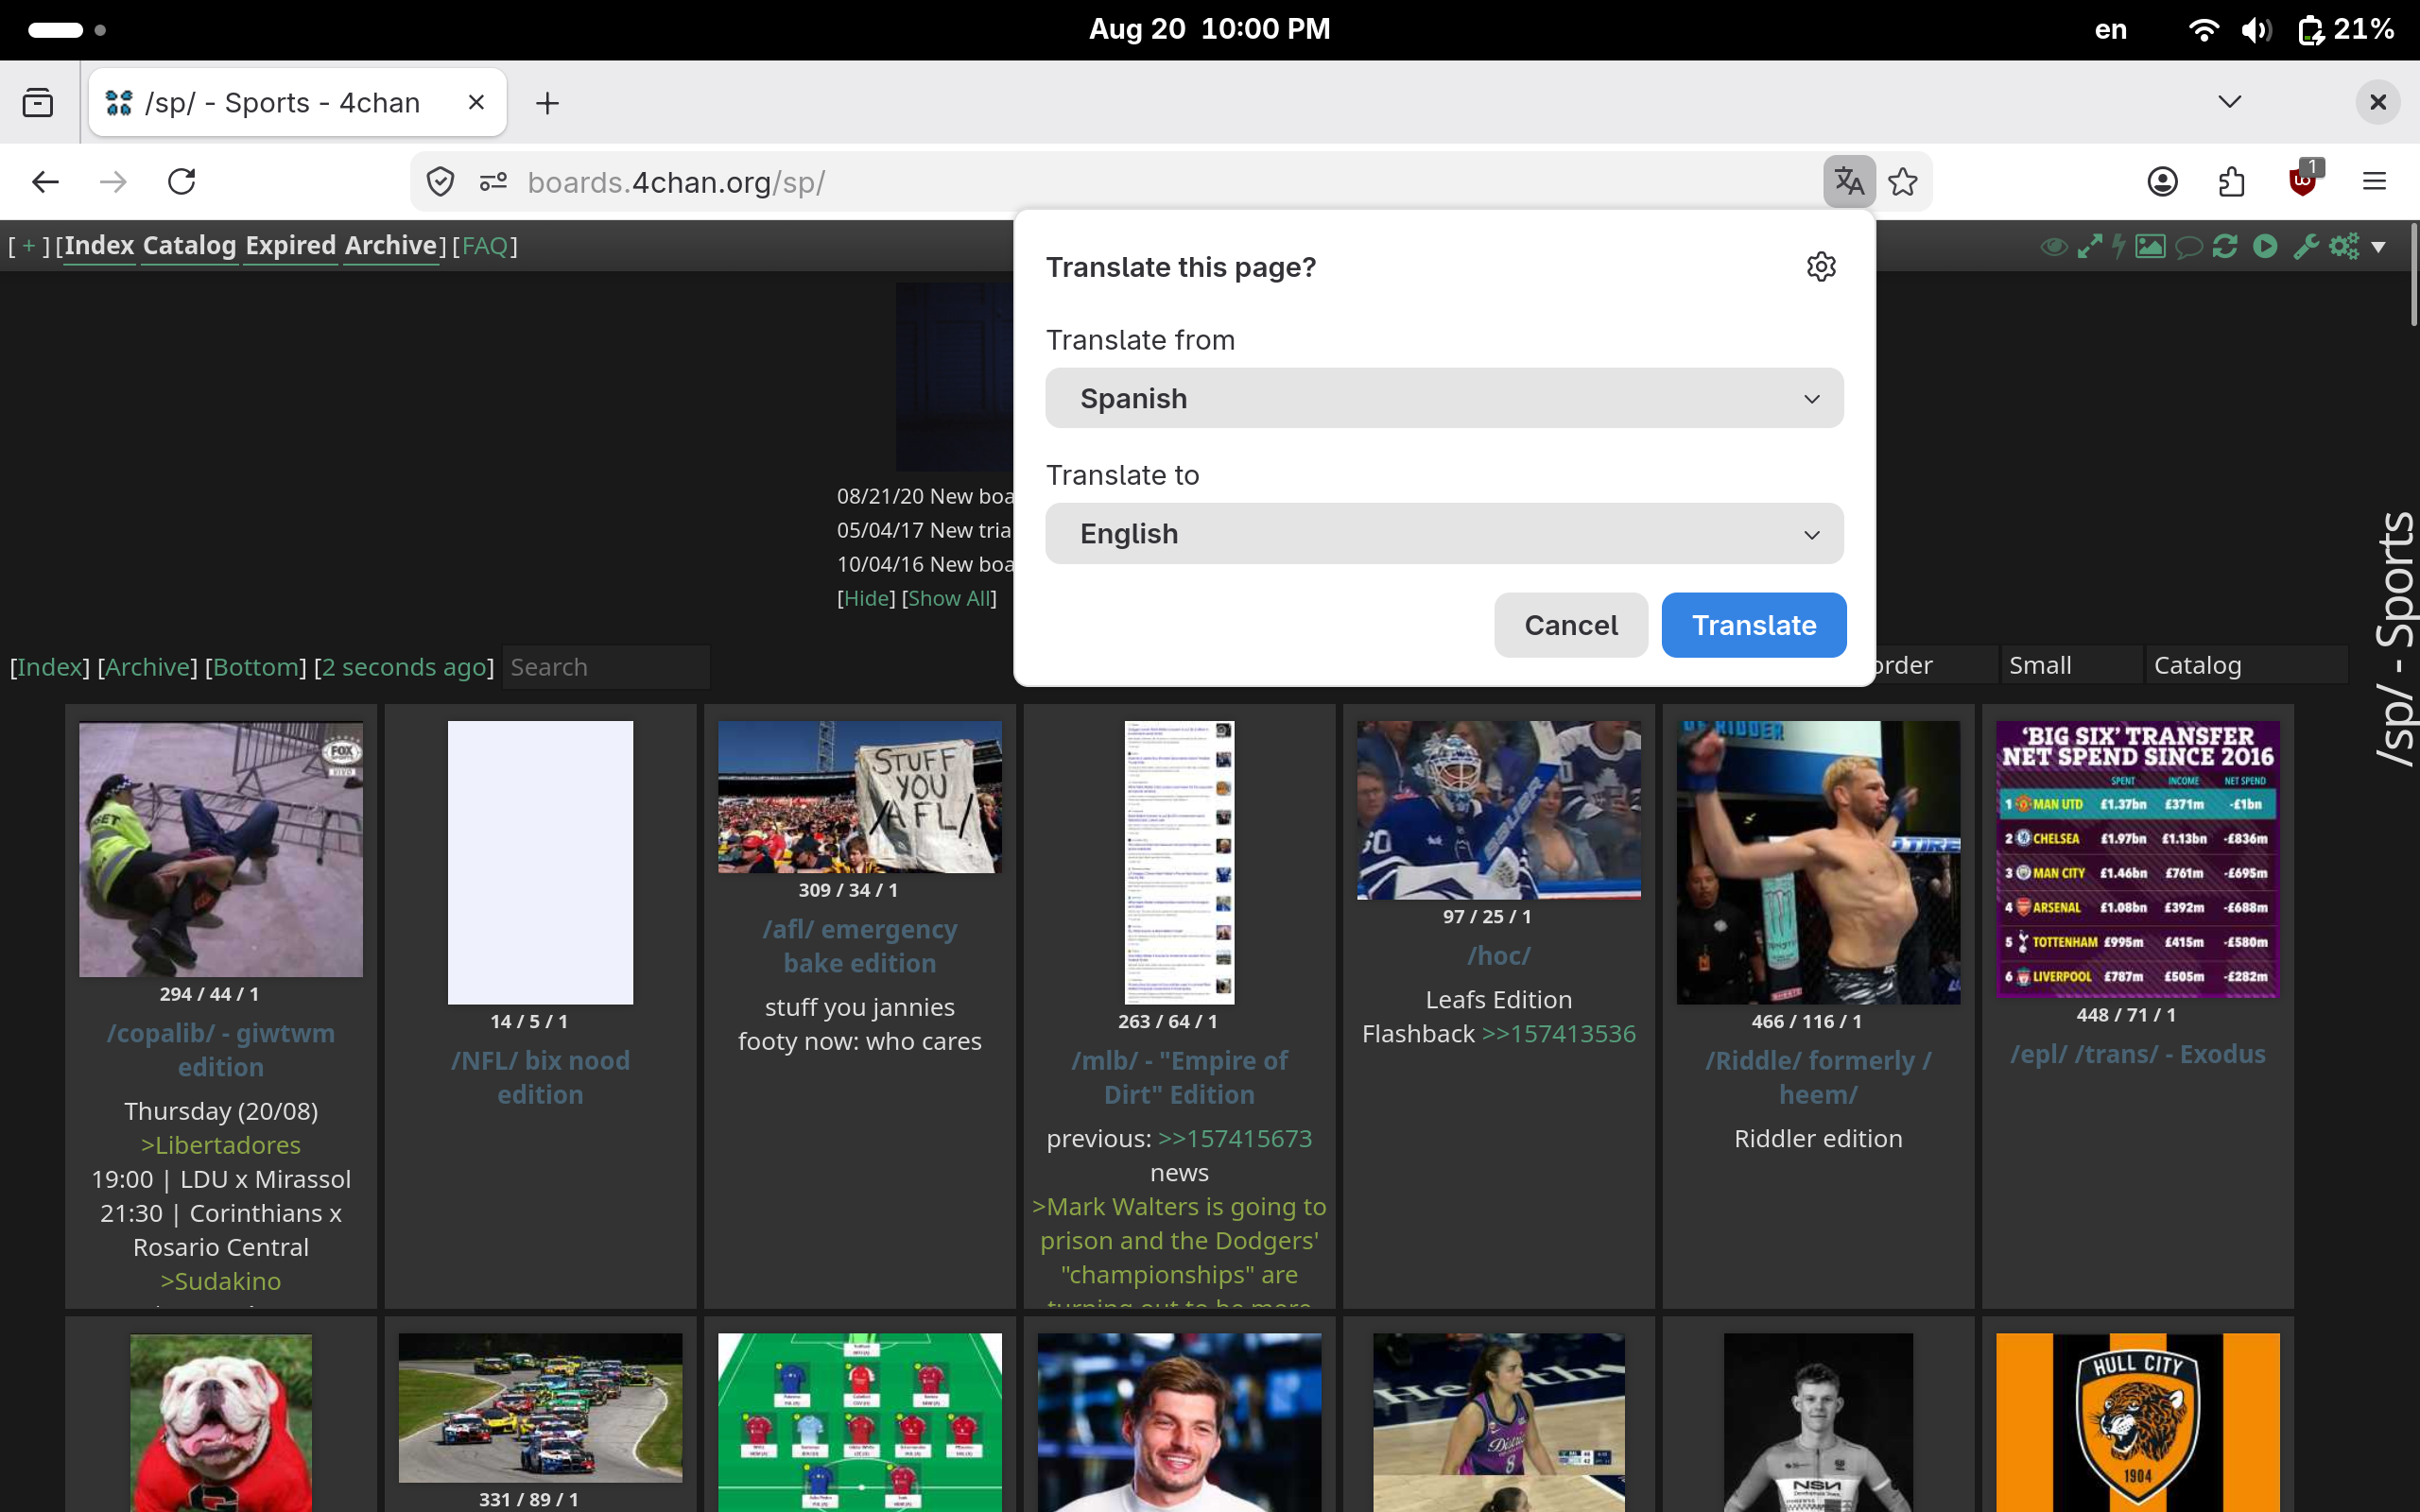Bookmark this page with the star
The height and width of the screenshot is (1512, 2420).
click(1903, 182)
